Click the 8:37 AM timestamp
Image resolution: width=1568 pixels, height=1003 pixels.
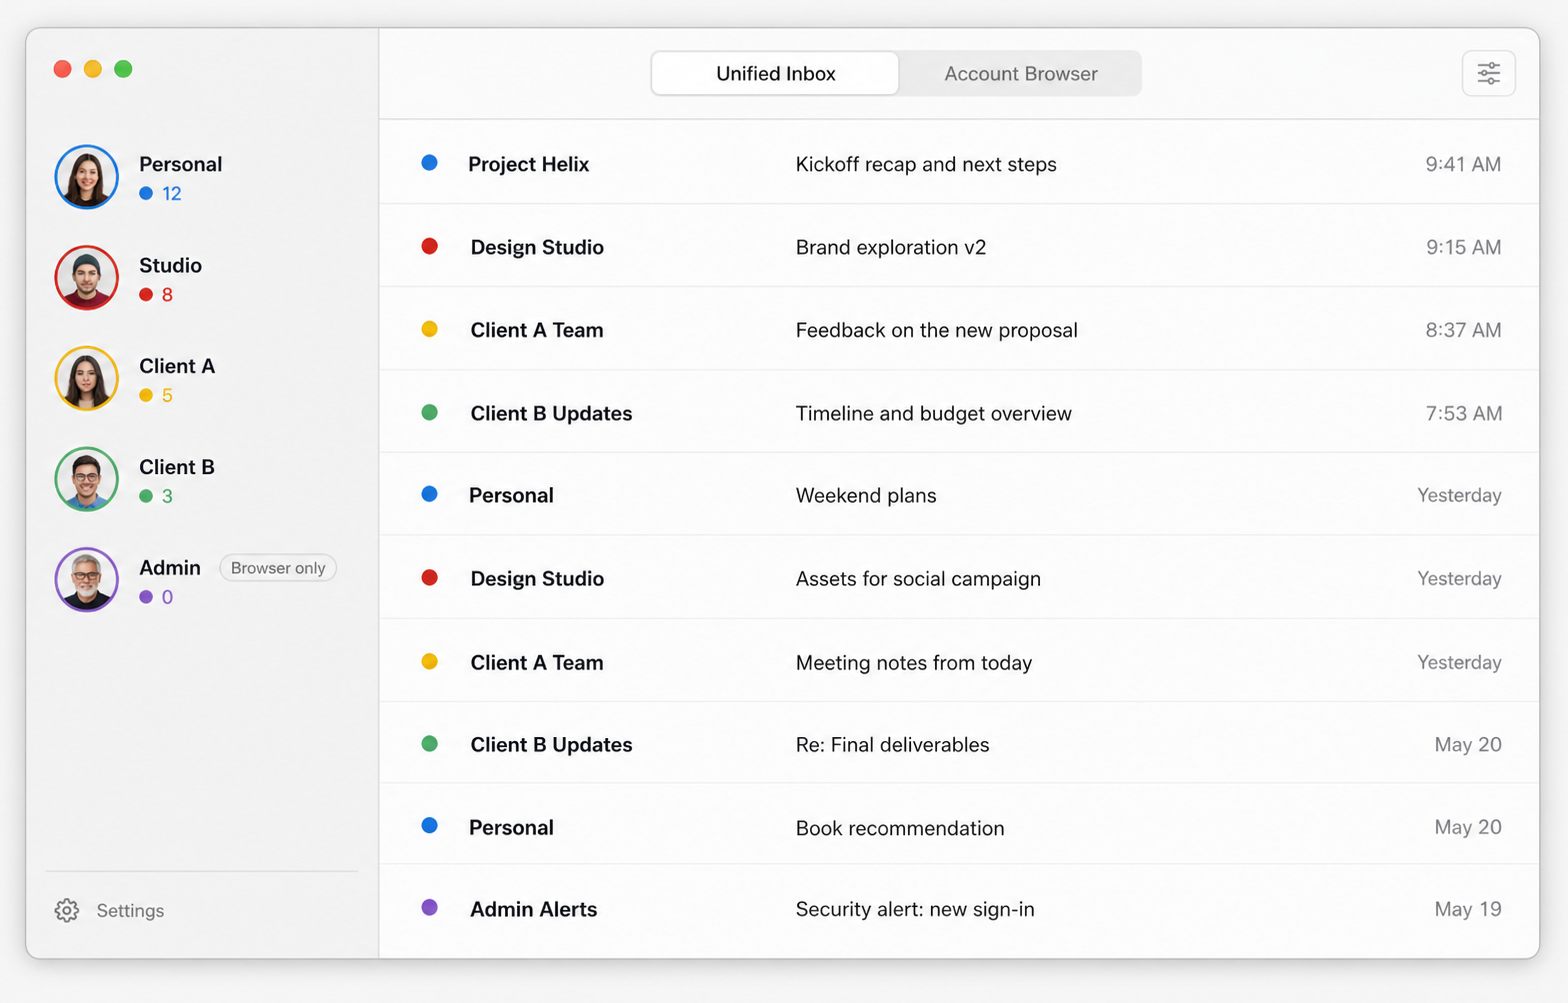1463,330
